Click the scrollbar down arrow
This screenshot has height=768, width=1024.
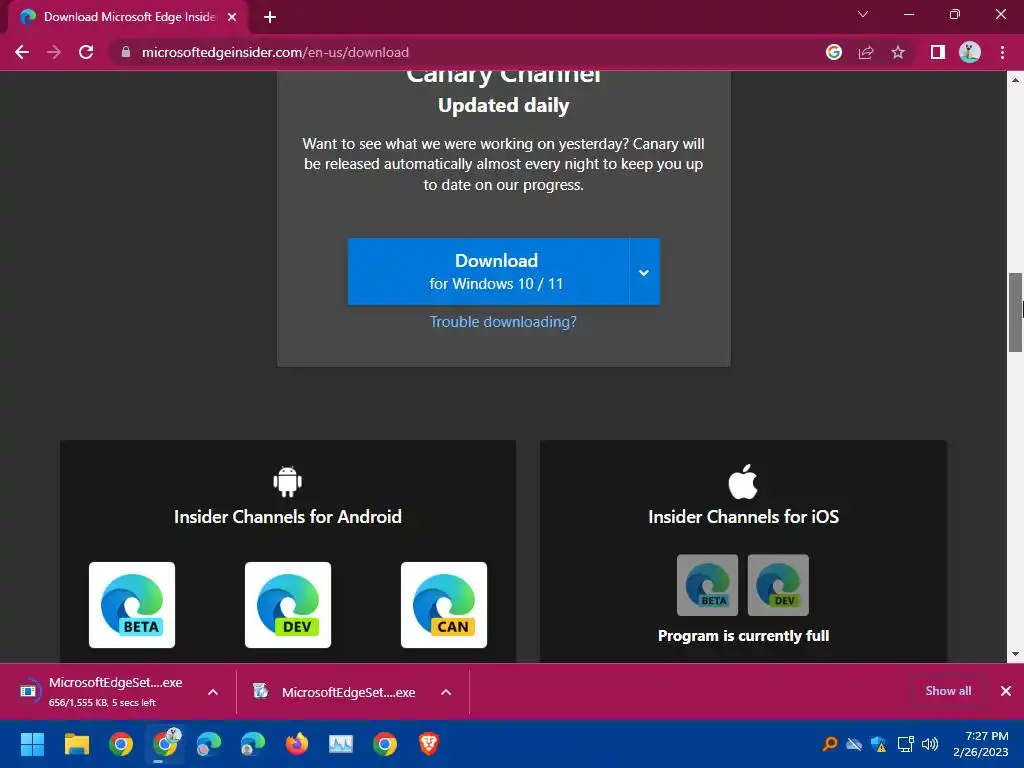[1015, 654]
